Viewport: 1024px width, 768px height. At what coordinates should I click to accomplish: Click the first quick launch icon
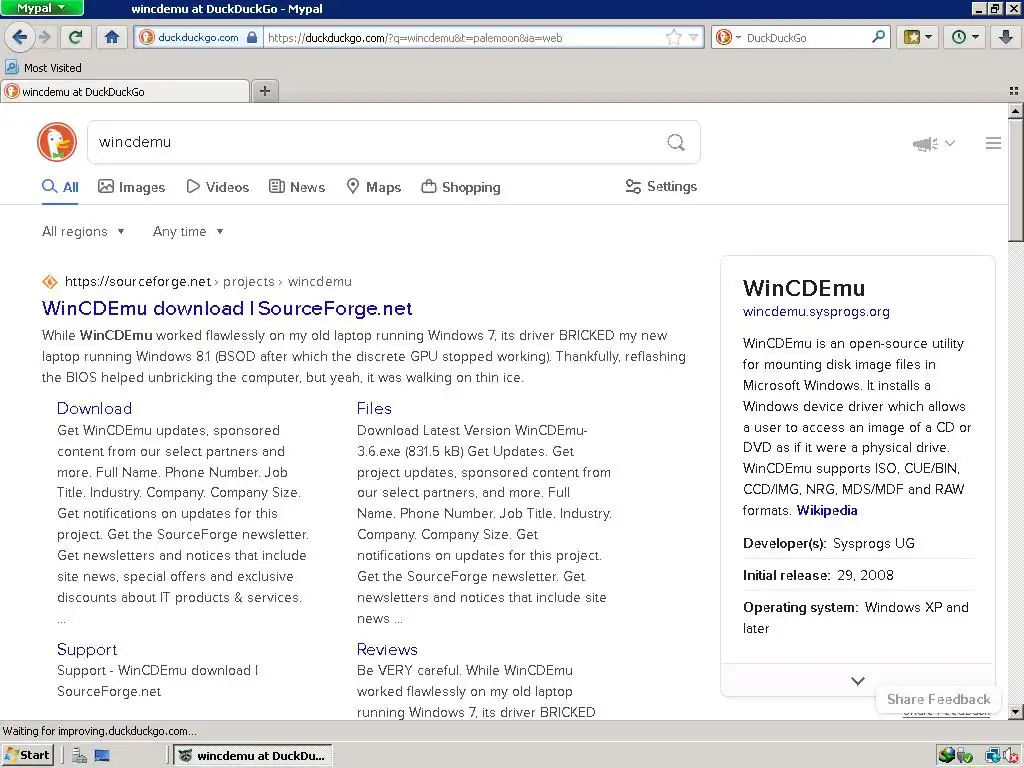80,756
